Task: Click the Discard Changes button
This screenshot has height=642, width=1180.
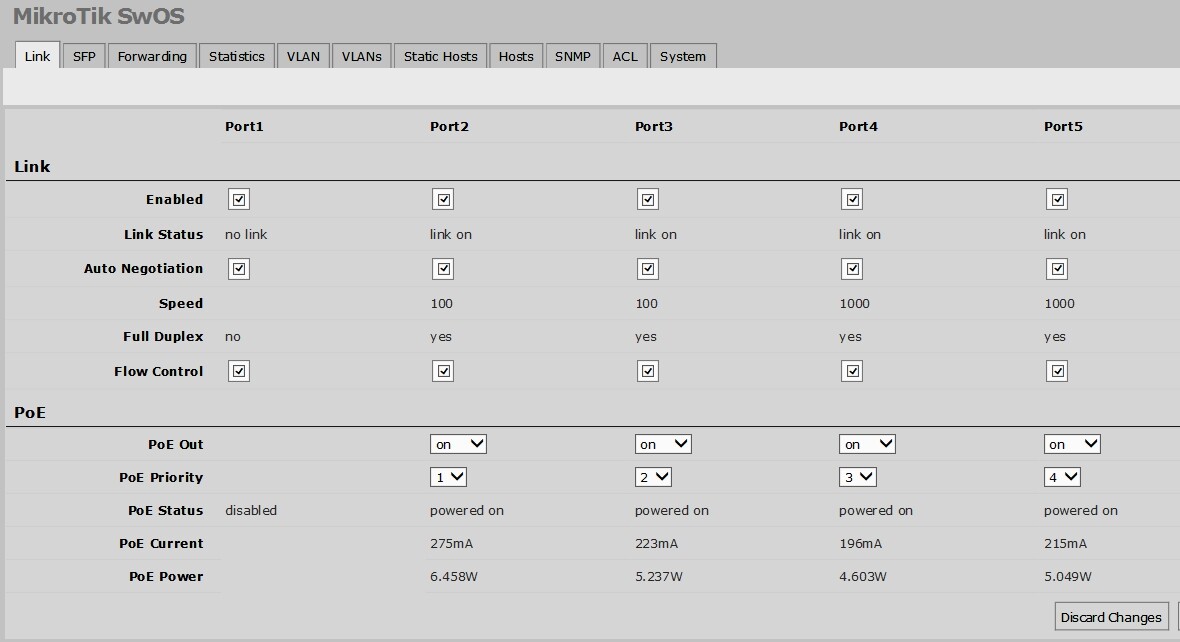Action: 1111,617
